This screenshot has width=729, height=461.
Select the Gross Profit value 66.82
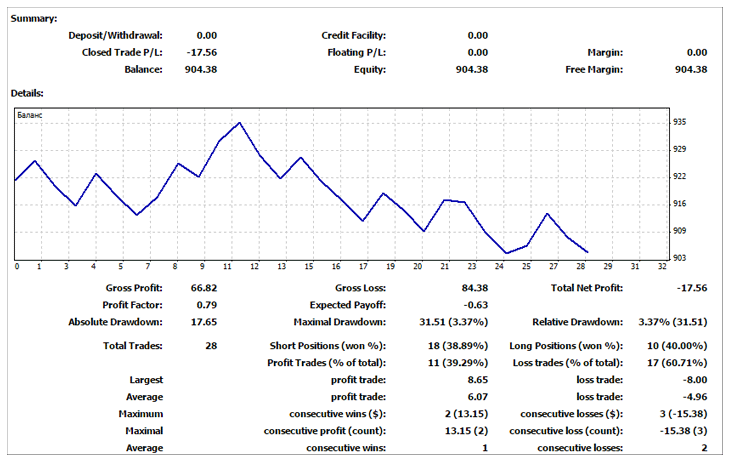click(202, 288)
